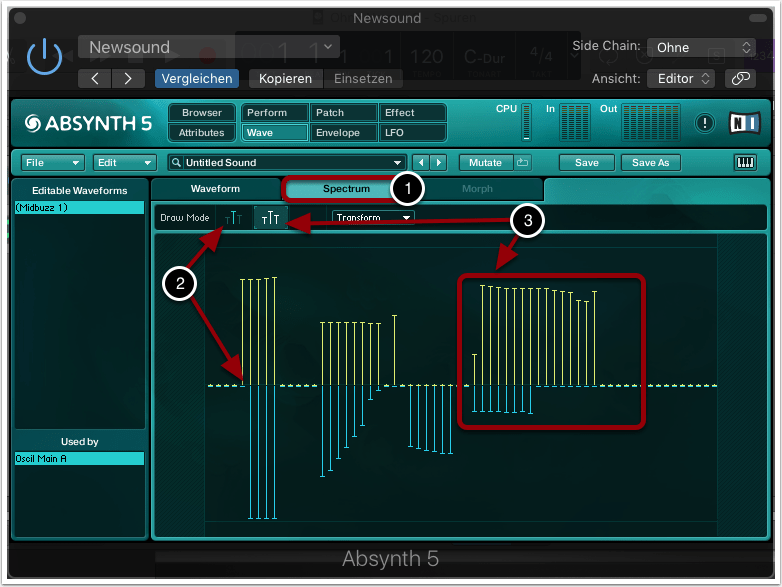The image size is (782, 587).
Task: Select the previous sound arrow
Action: pos(421,162)
